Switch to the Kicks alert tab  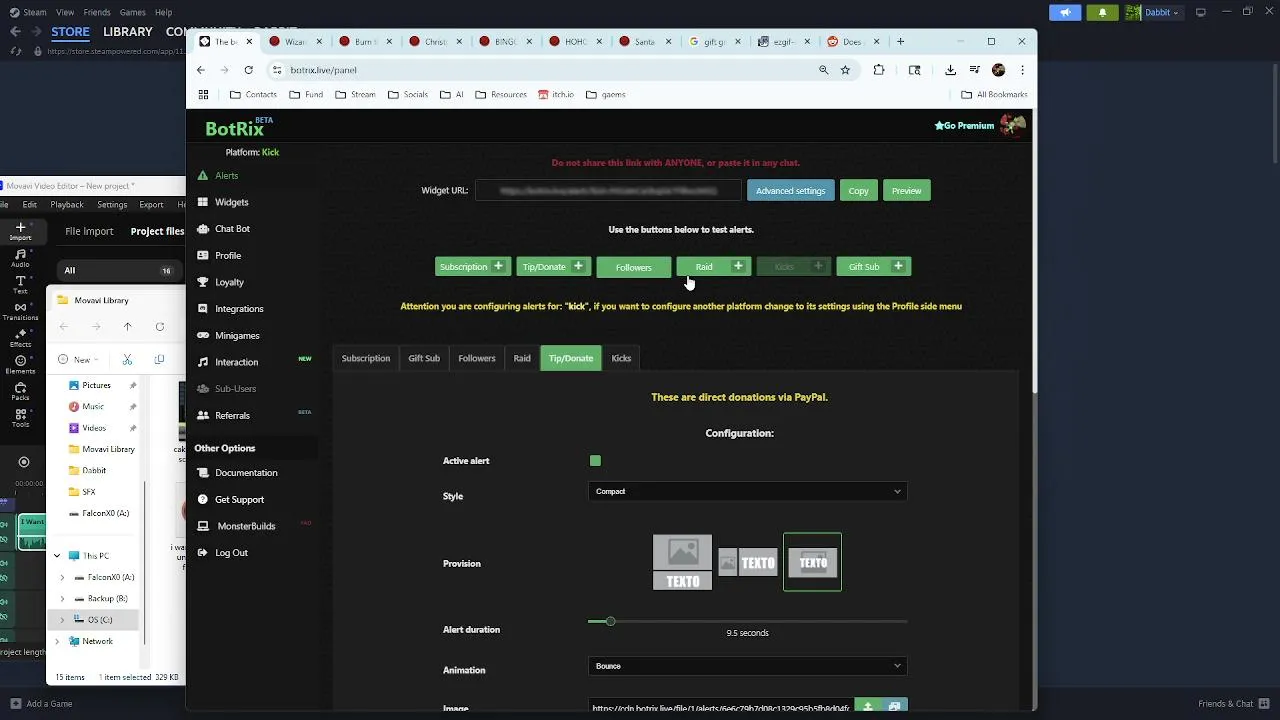[x=621, y=358]
